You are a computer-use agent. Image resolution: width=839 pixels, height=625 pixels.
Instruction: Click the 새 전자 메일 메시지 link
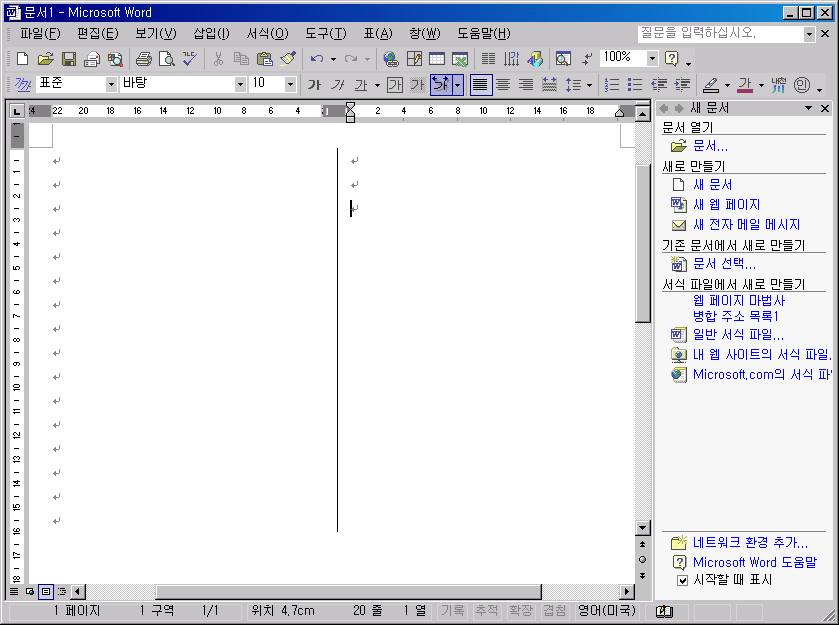[x=746, y=224]
